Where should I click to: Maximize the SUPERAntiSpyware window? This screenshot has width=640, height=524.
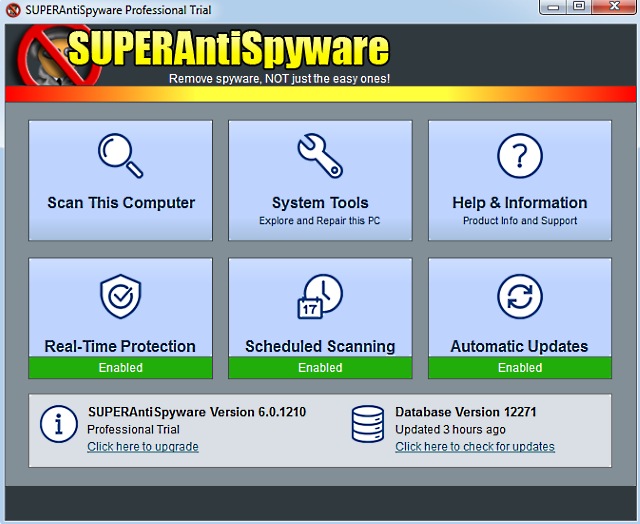tap(579, 6)
